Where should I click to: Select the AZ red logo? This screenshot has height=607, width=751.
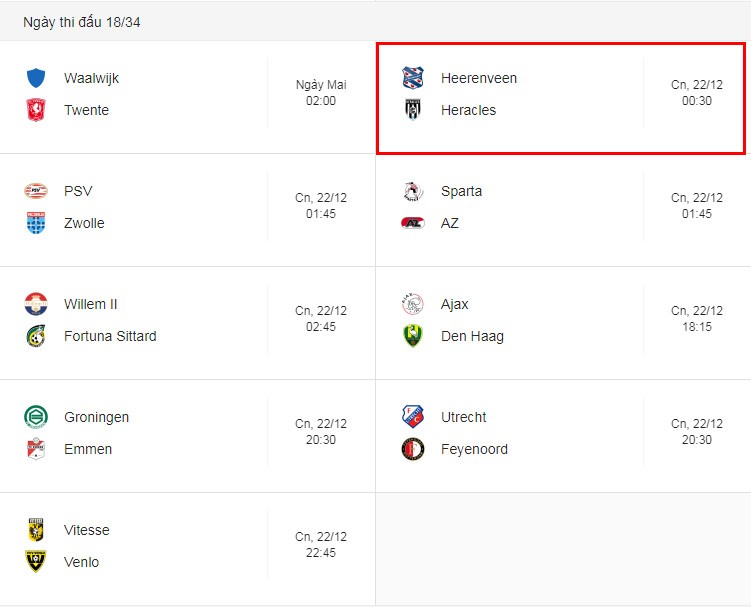[x=412, y=223]
